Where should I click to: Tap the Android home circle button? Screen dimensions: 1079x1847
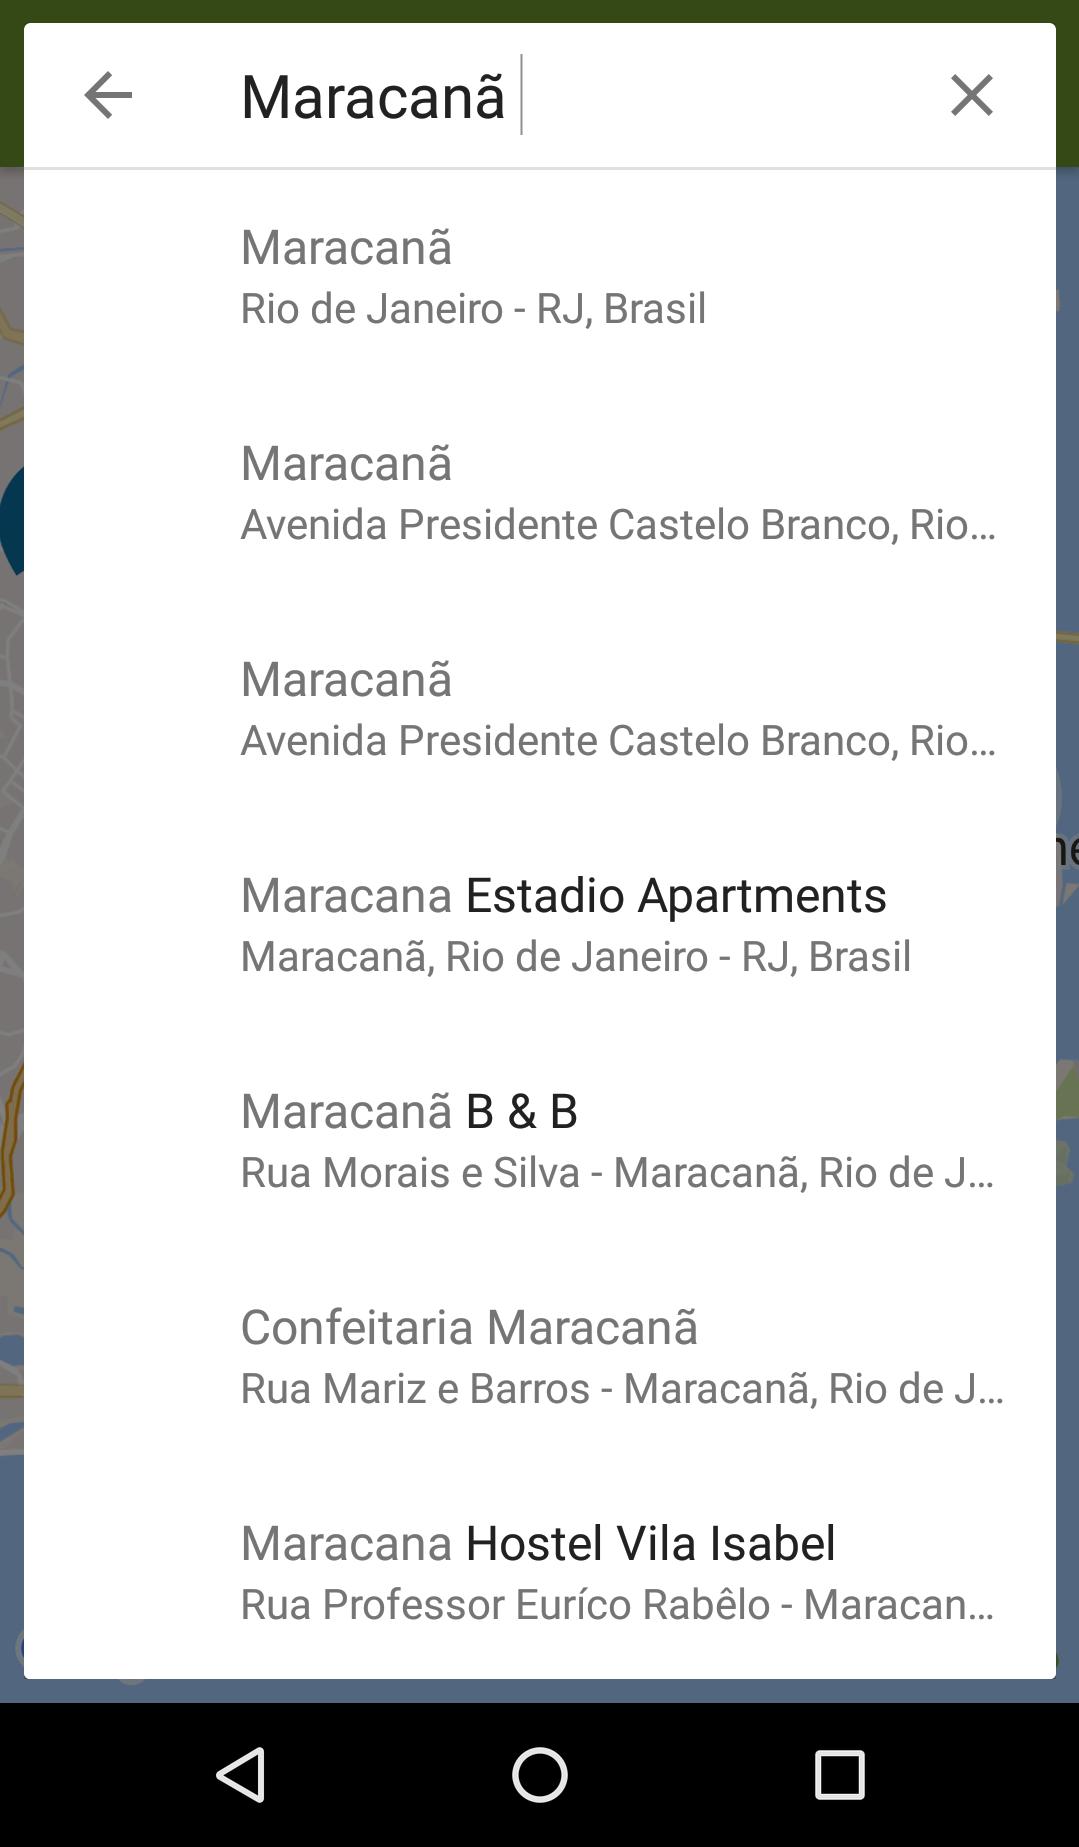(x=540, y=1775)
